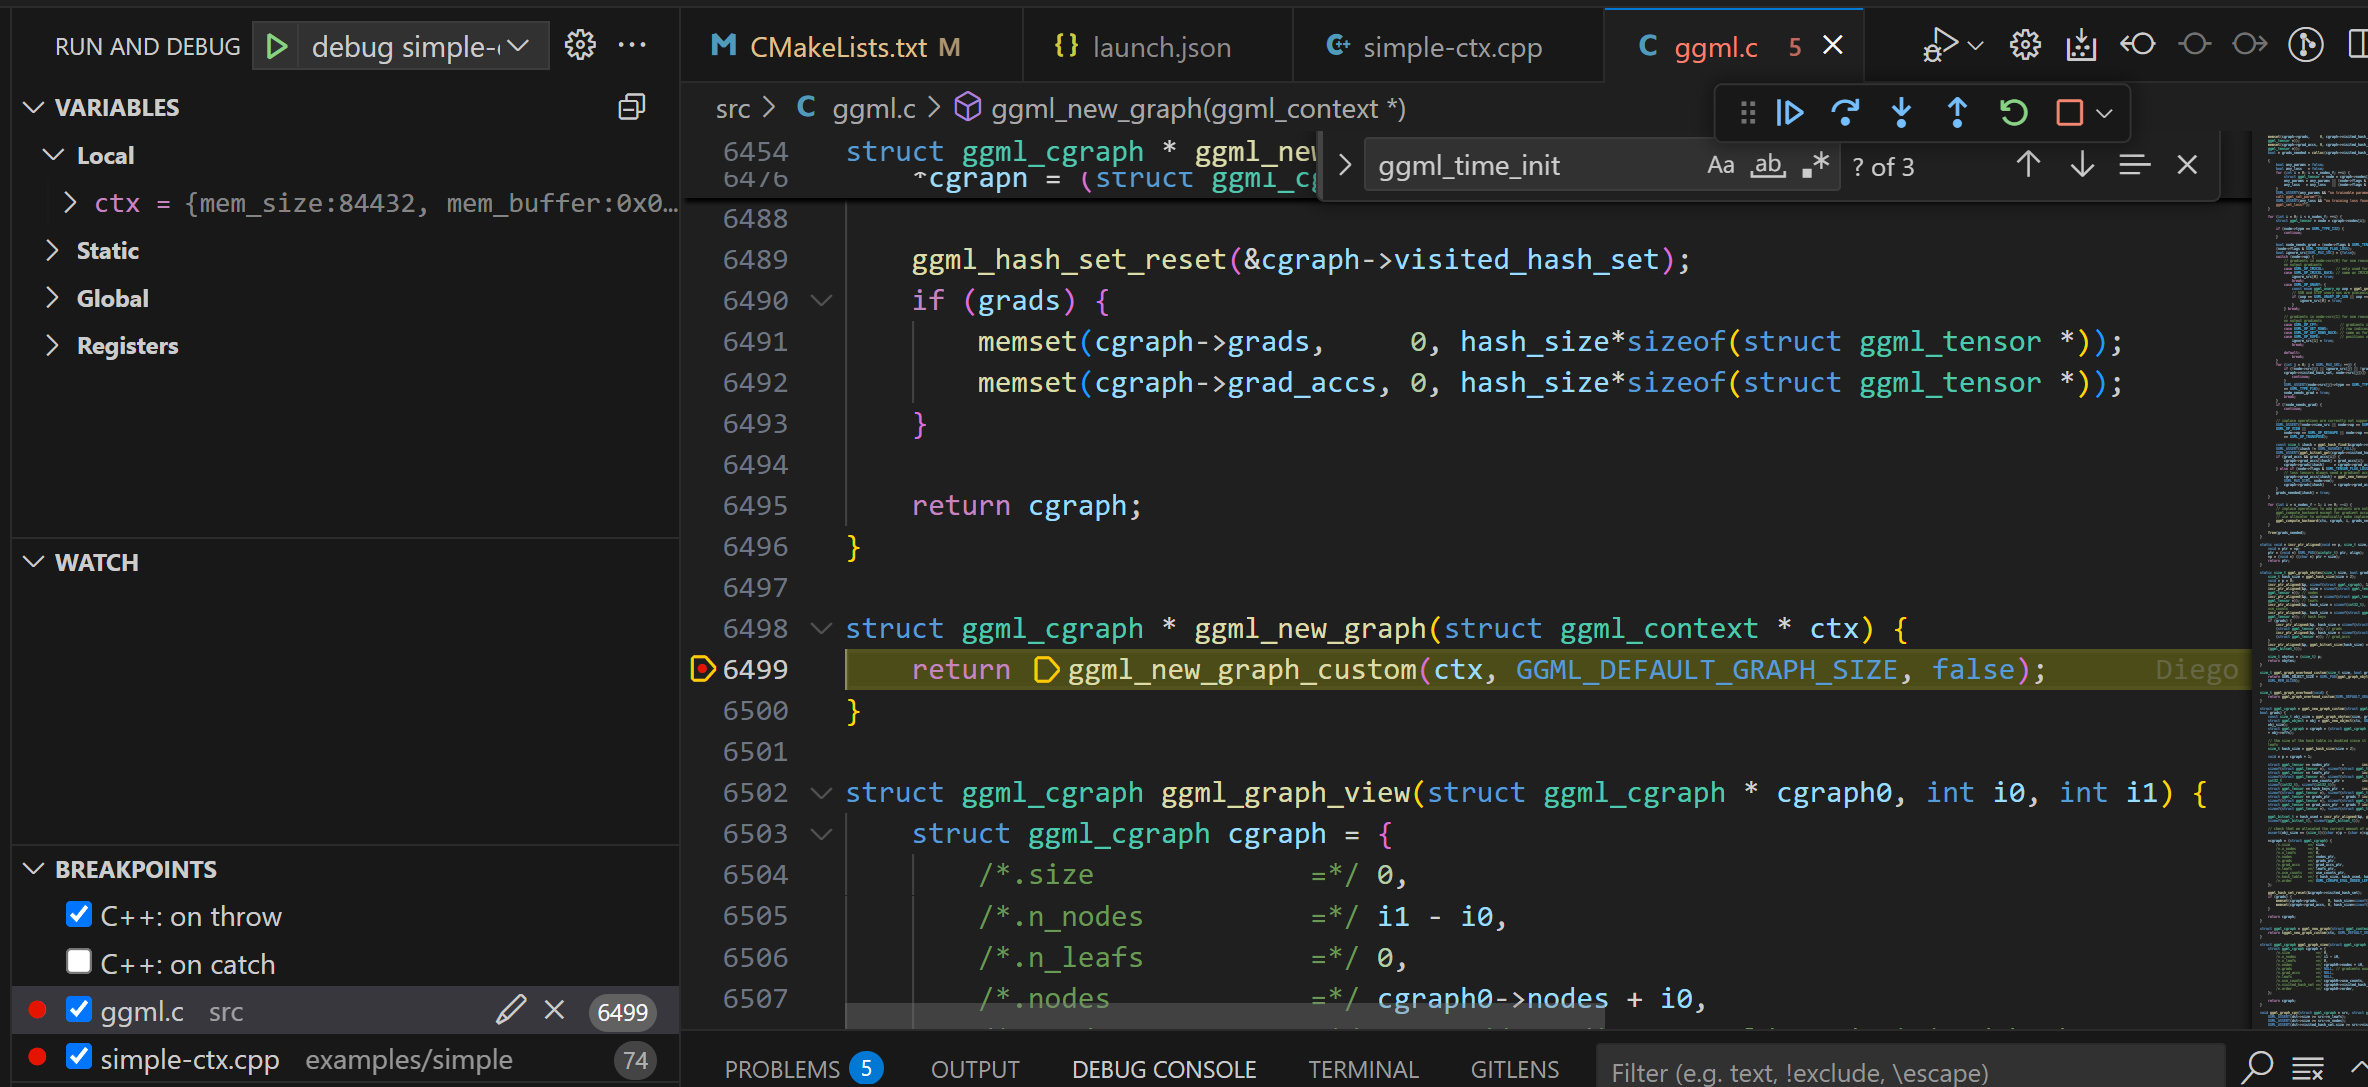The image size is (2368, 1087).
Task: Click the debug Continue button
Action: (x=1789, y=113)
